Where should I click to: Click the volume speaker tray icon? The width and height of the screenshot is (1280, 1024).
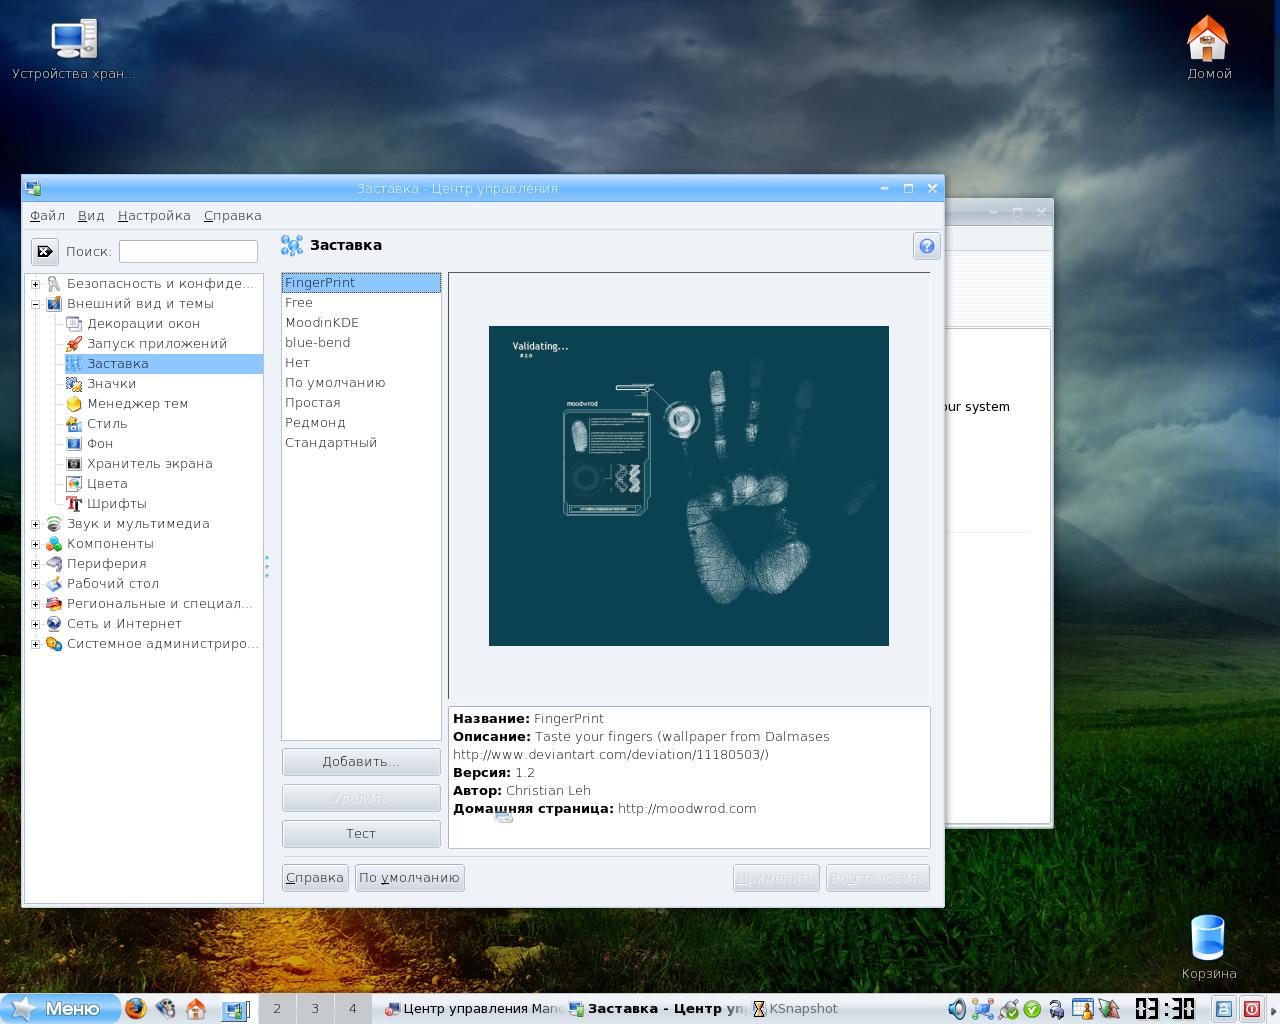(957, 1009)
